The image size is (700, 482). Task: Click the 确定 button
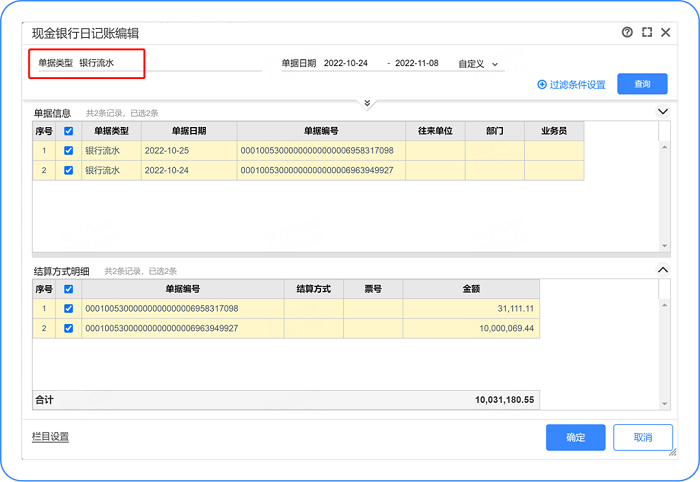(575, 437)
